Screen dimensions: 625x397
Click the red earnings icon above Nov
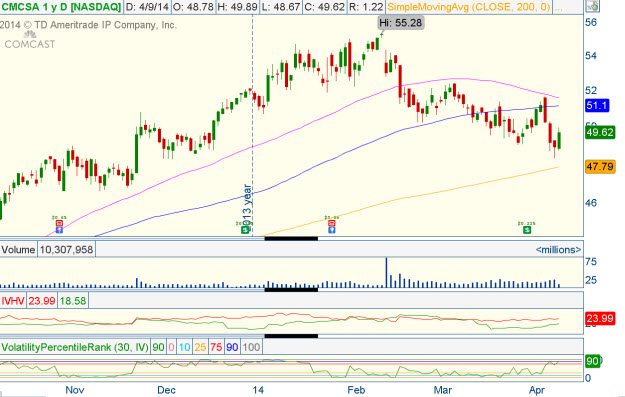tap(59, 223)
